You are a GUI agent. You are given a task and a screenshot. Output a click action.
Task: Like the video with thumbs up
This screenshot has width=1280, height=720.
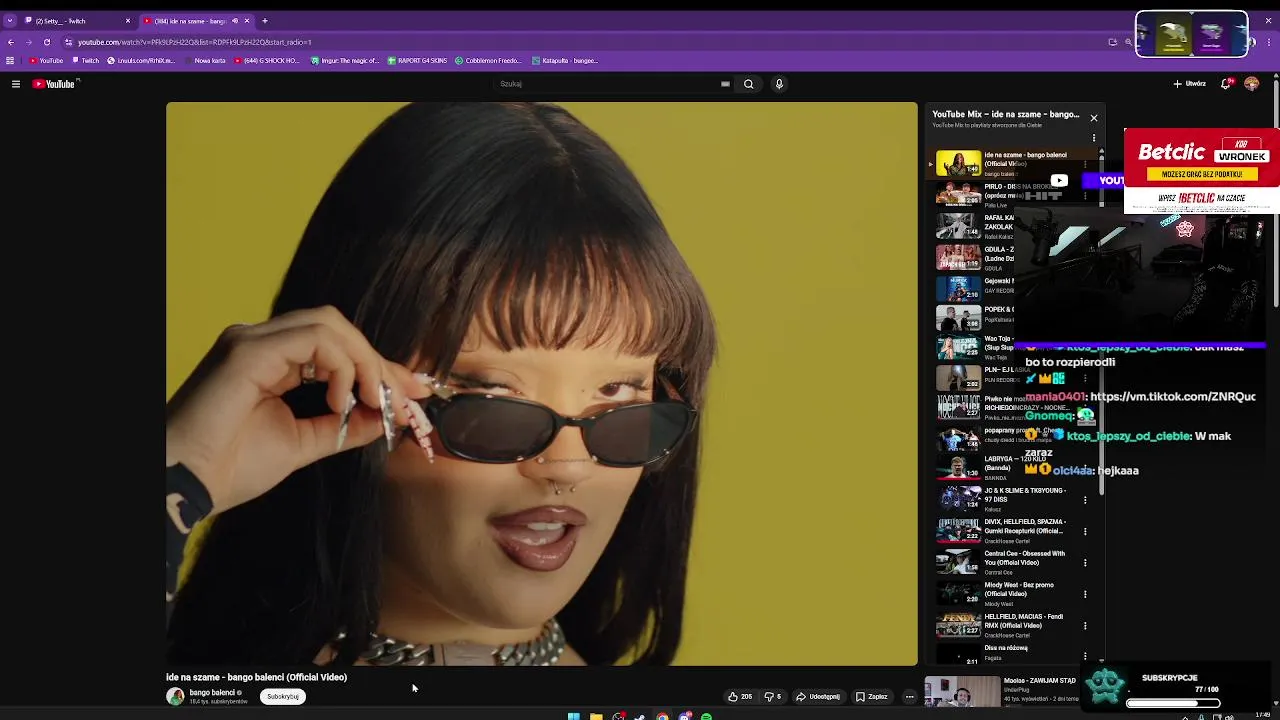(740, 697)
